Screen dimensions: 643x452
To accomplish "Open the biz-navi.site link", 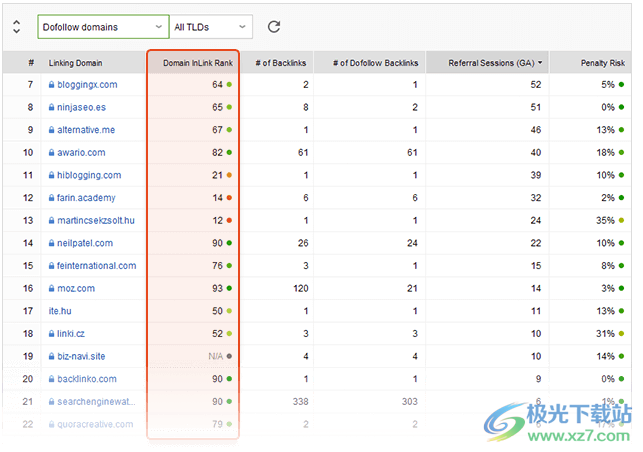I will click(x=81, y=356).
